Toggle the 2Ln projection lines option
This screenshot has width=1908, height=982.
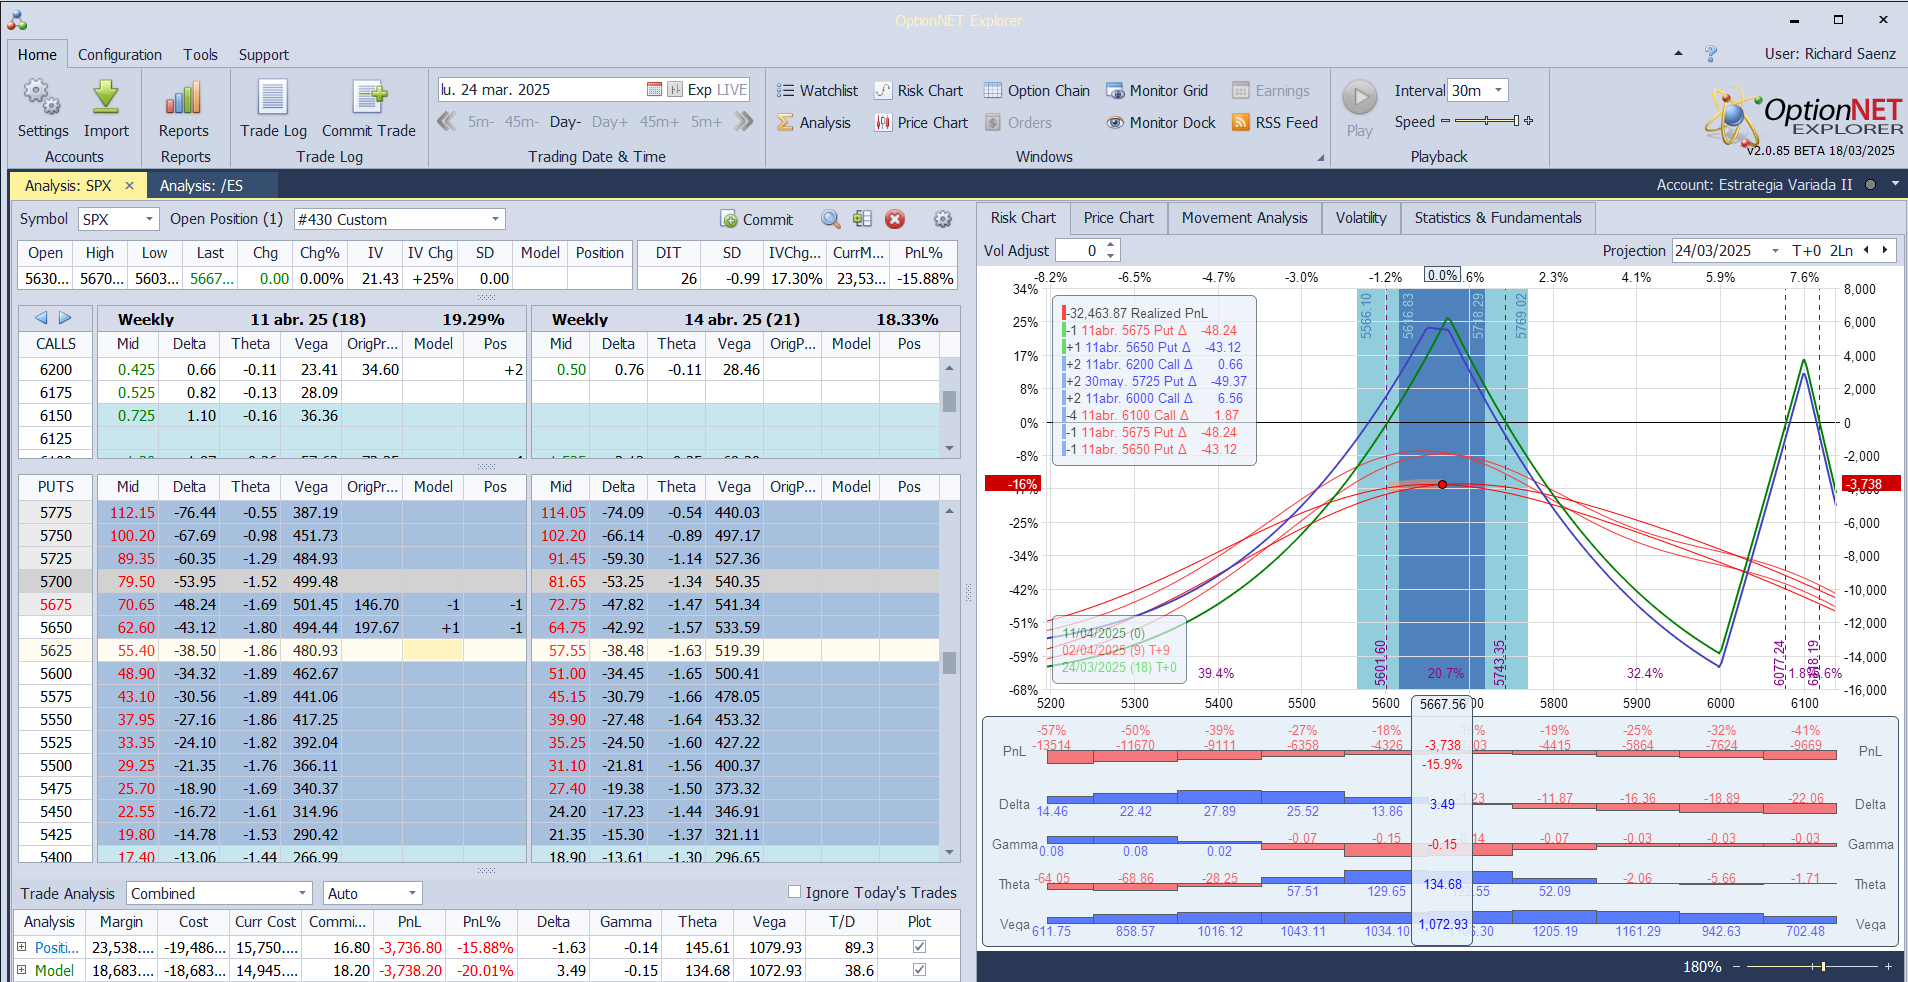tap(1842, 250)
